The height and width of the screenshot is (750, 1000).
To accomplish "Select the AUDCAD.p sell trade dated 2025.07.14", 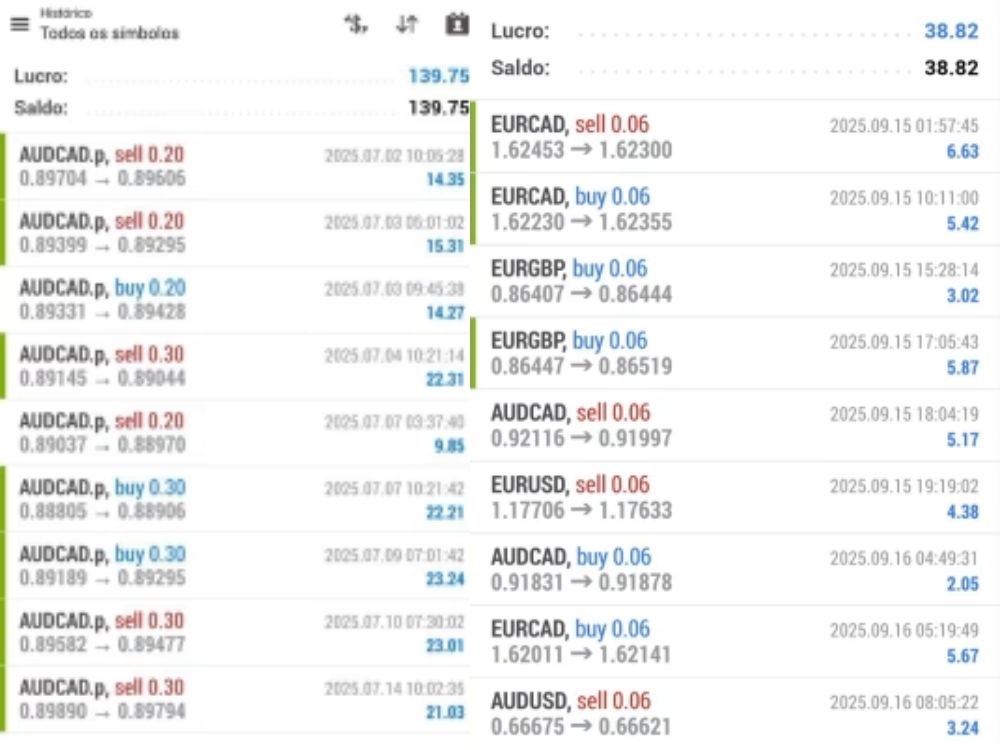I will [x=240, y=699].
